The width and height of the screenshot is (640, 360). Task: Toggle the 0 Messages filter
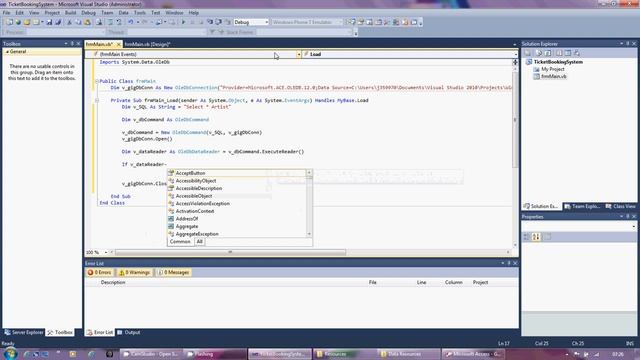pos(173,272)
